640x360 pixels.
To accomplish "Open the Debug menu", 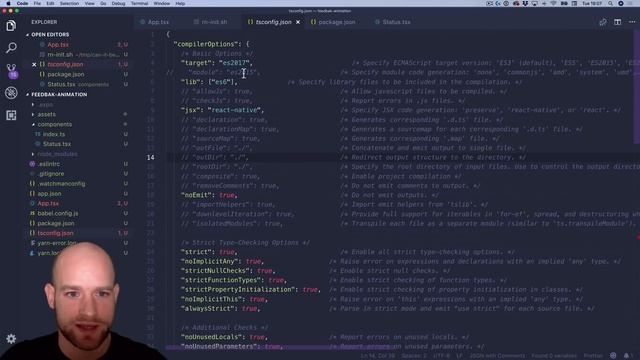I will click(118, 3).
